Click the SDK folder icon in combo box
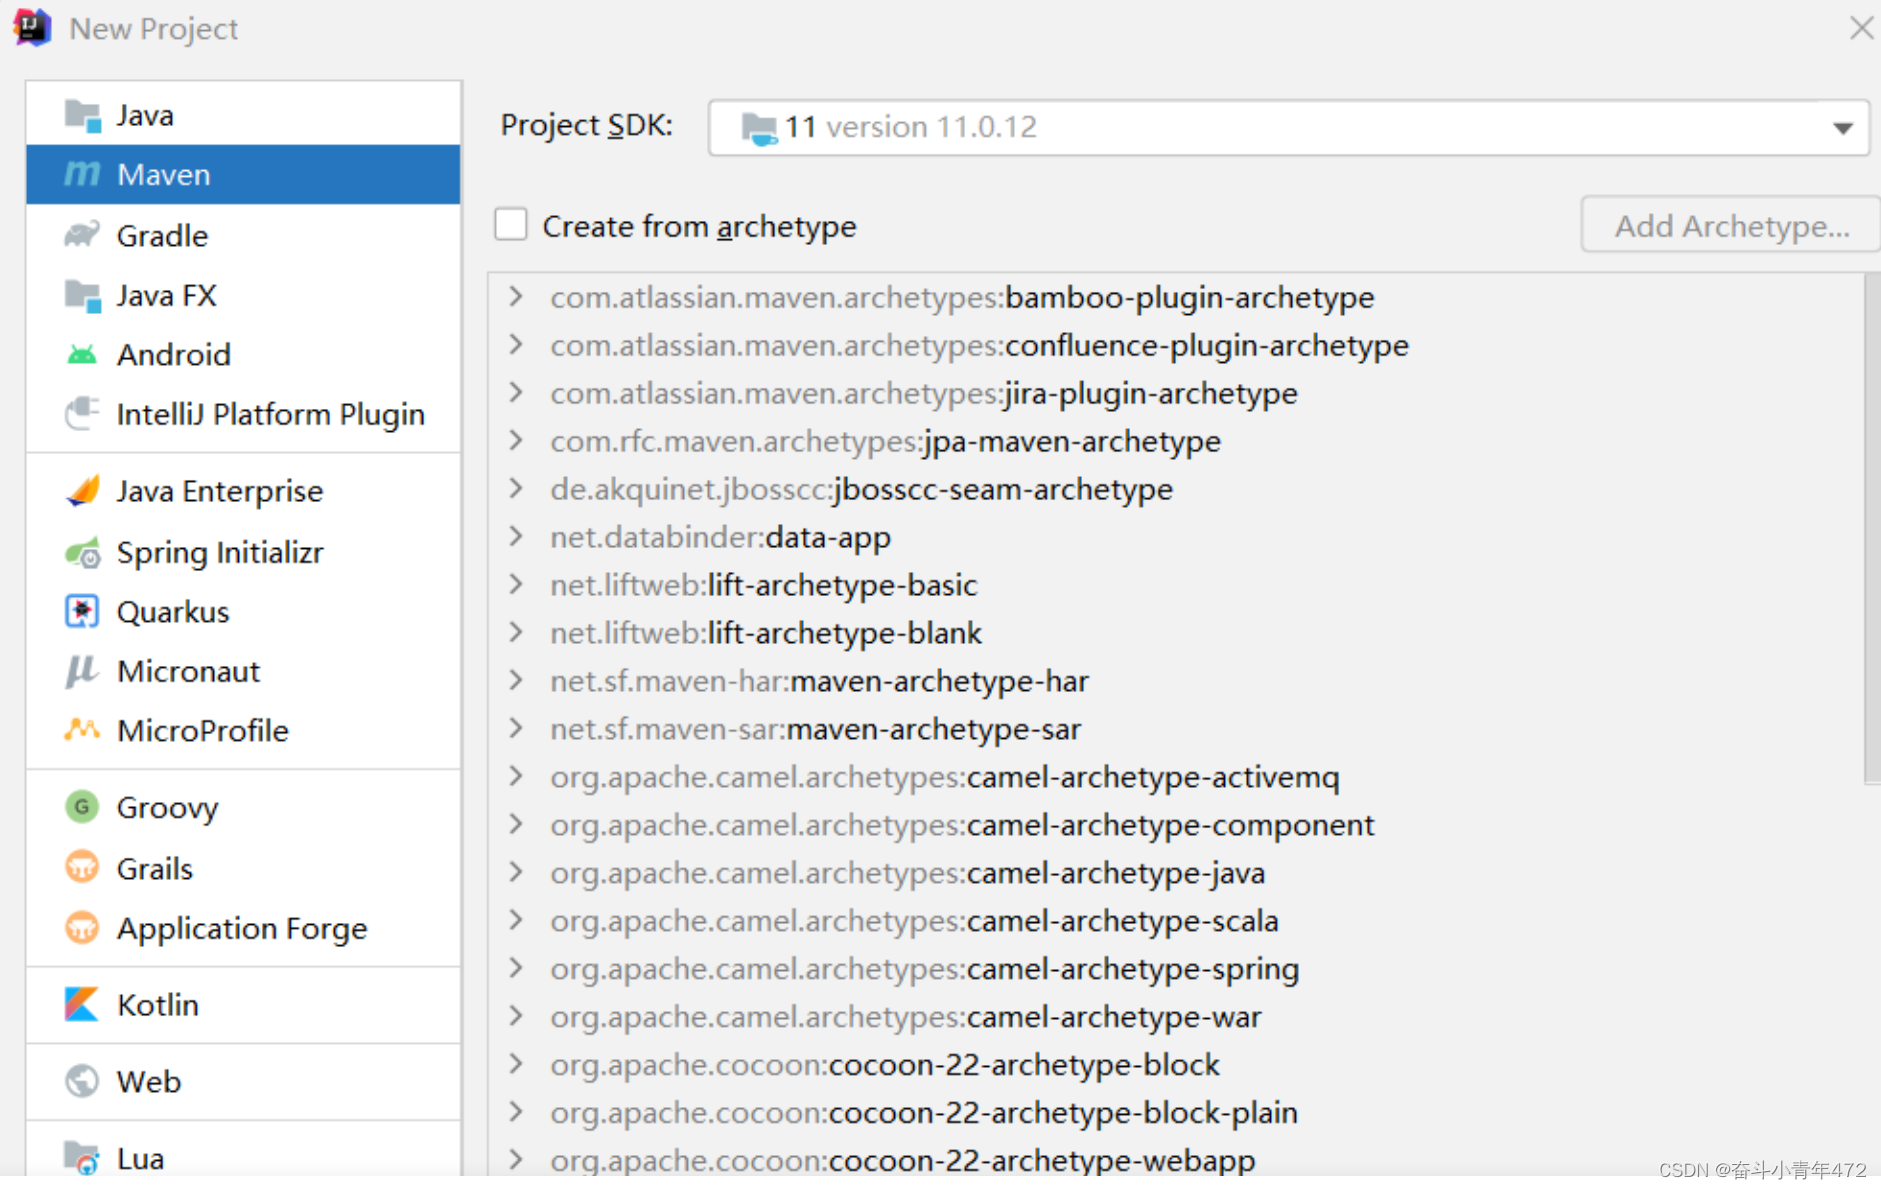This screenshot has width=1881, height=1189. (759, 128)
